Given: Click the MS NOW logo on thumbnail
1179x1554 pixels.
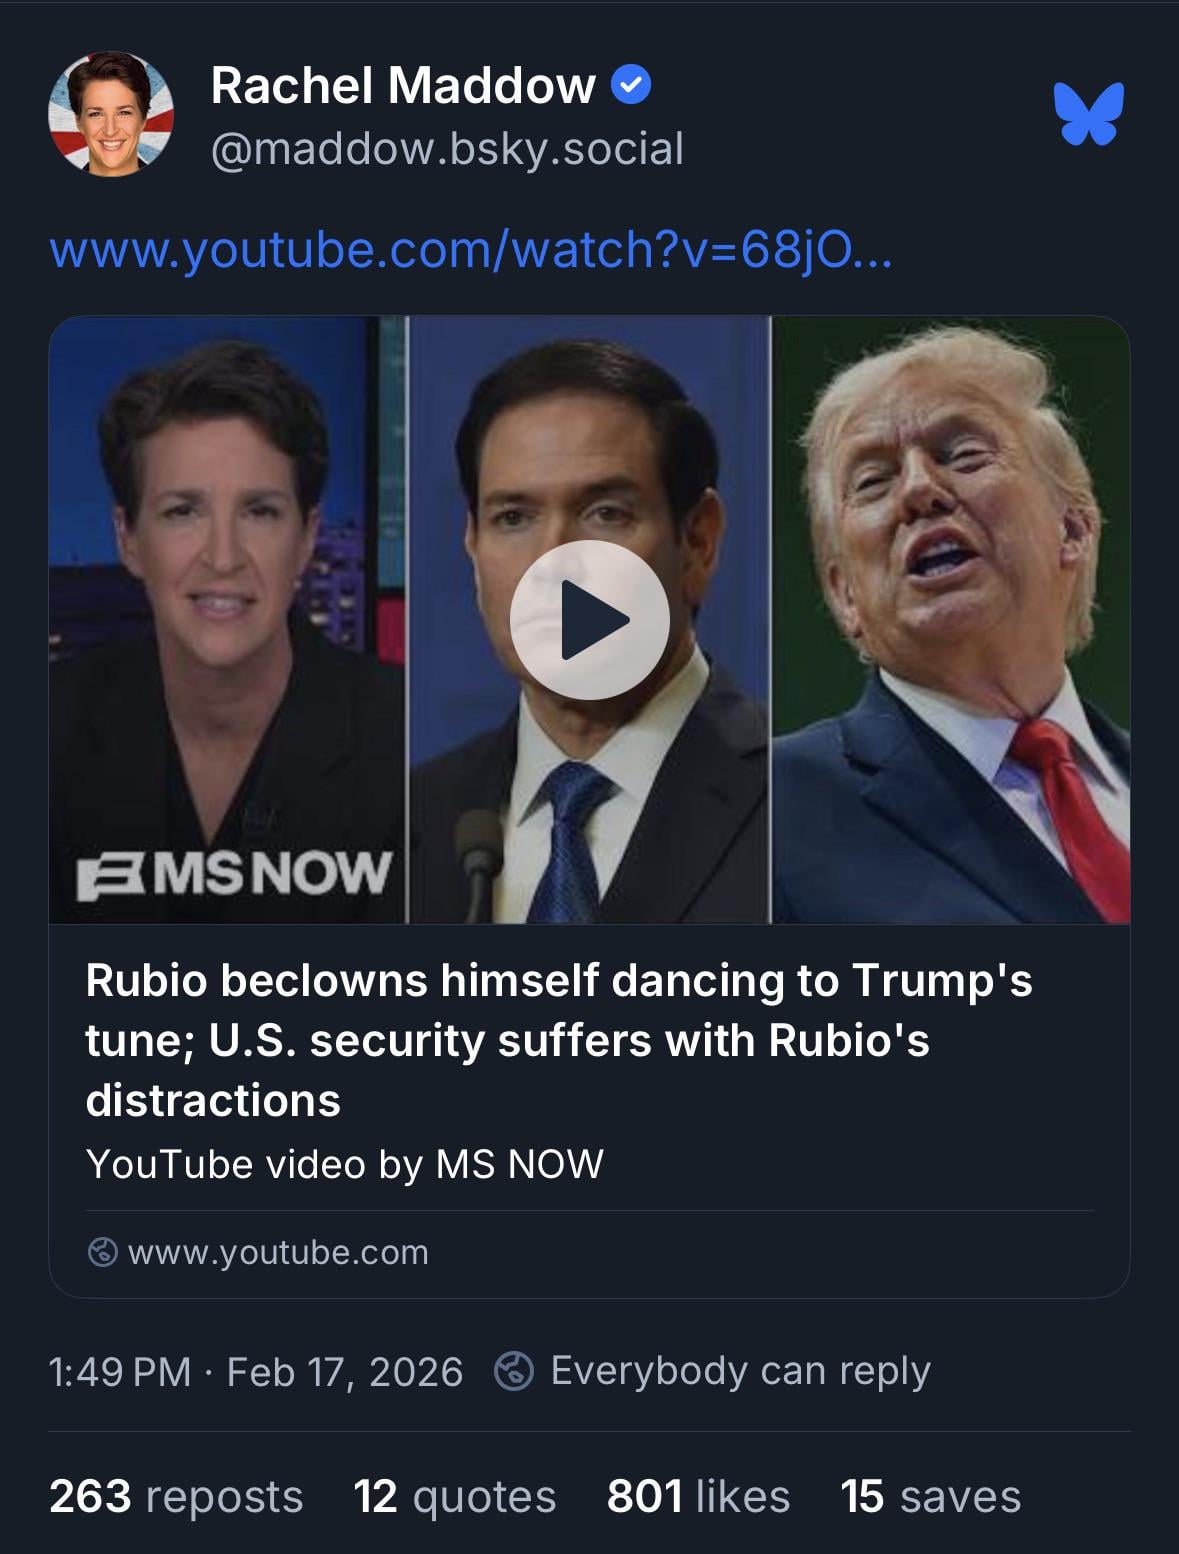Looking at the screenshot, I should pos(235,873).
